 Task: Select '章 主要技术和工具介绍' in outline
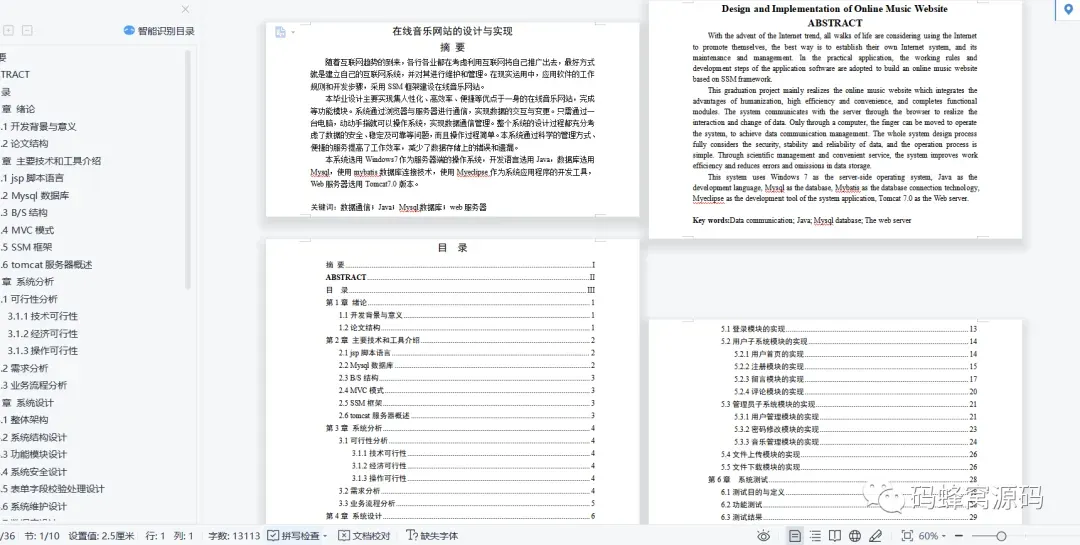pyautogui.click(x=51, y=161)
